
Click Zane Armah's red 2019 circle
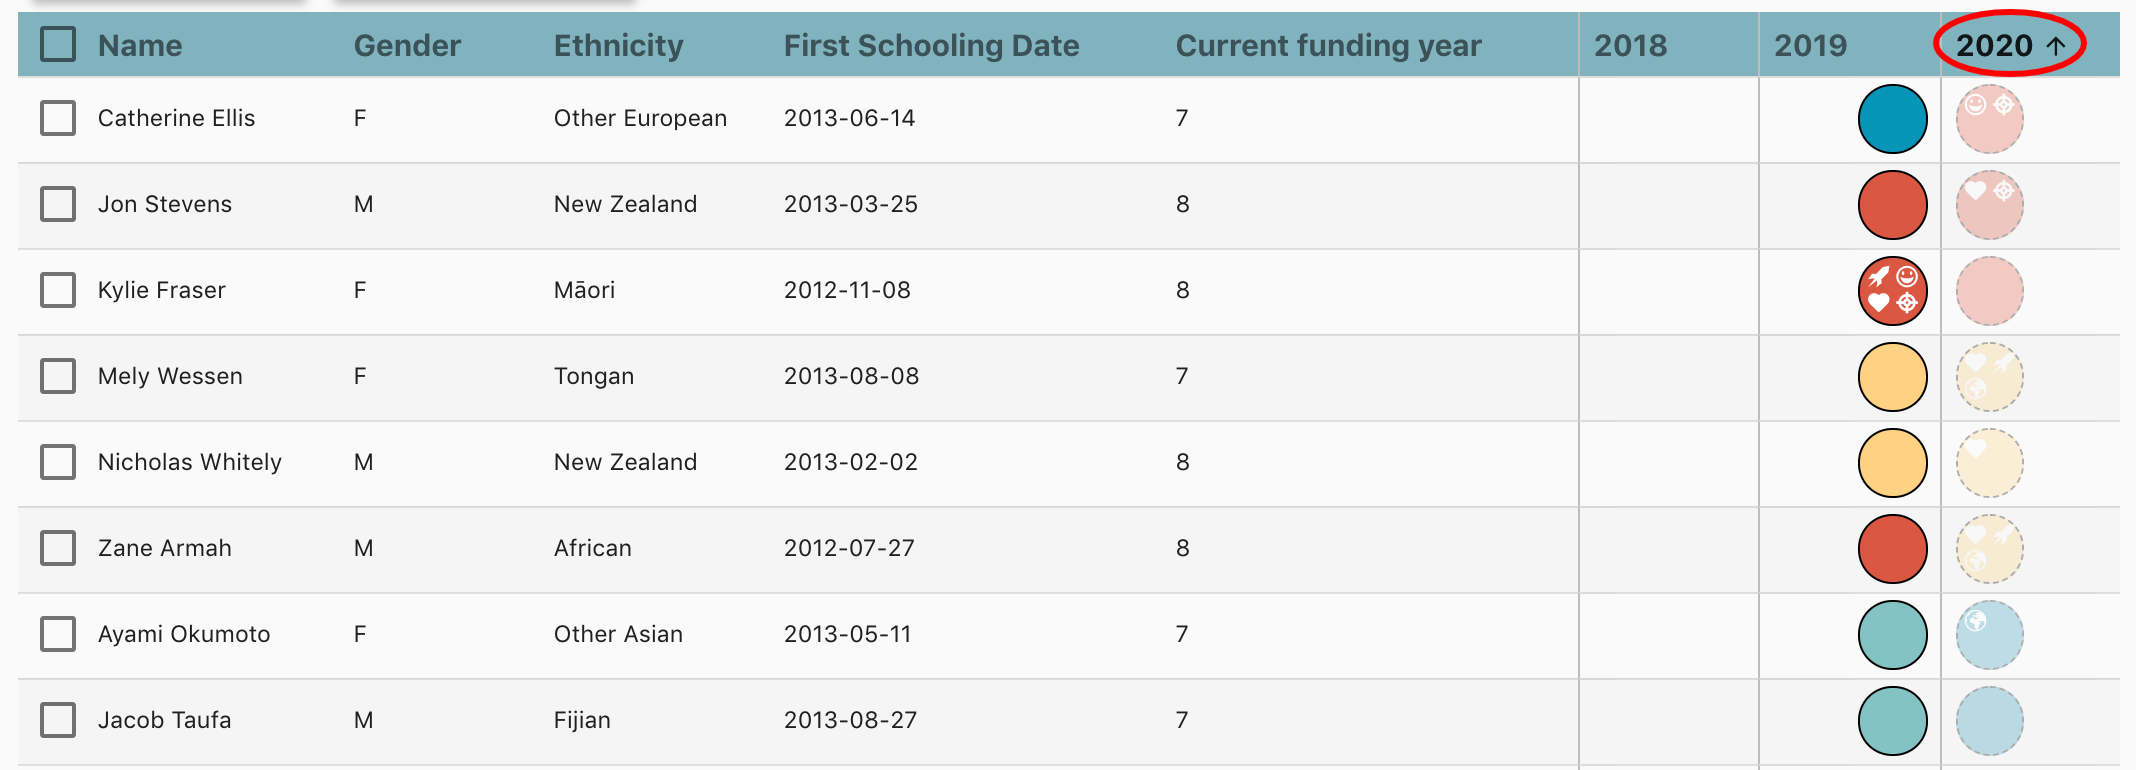coord(1892,549)
